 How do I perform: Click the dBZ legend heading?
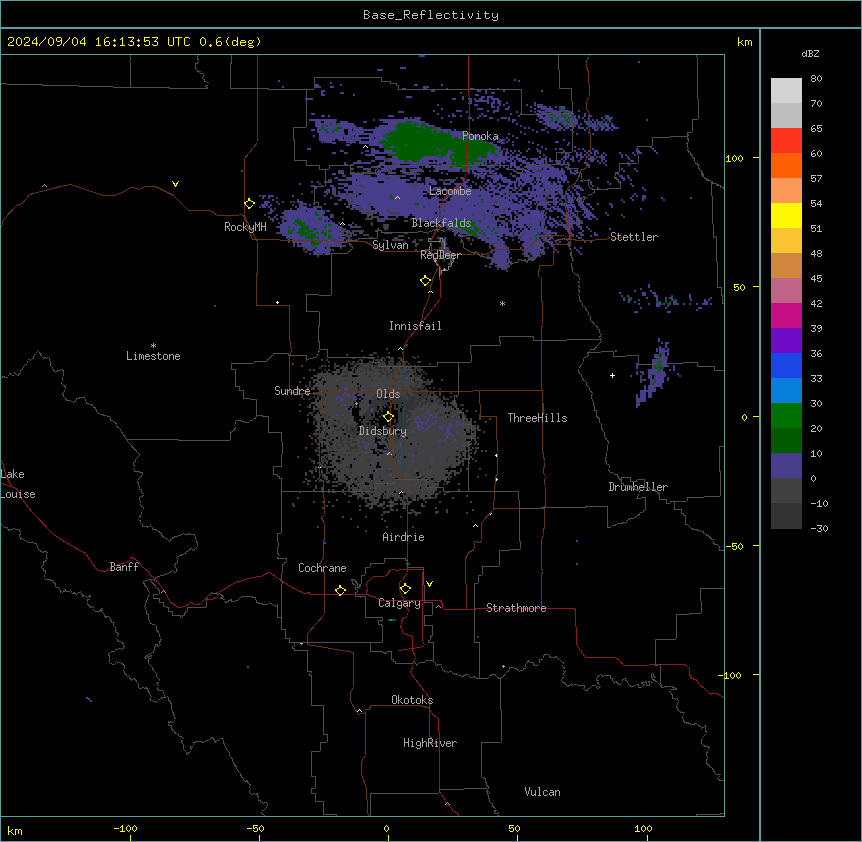[x=810, y=53]
